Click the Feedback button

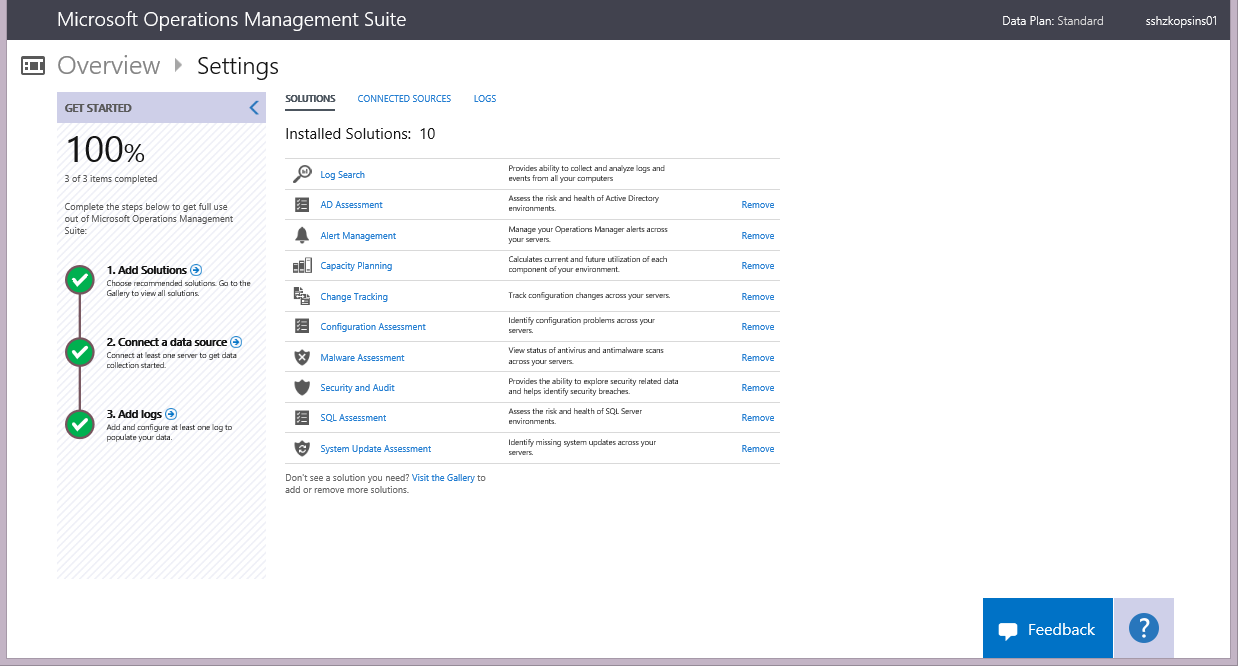click(1047, 628)
